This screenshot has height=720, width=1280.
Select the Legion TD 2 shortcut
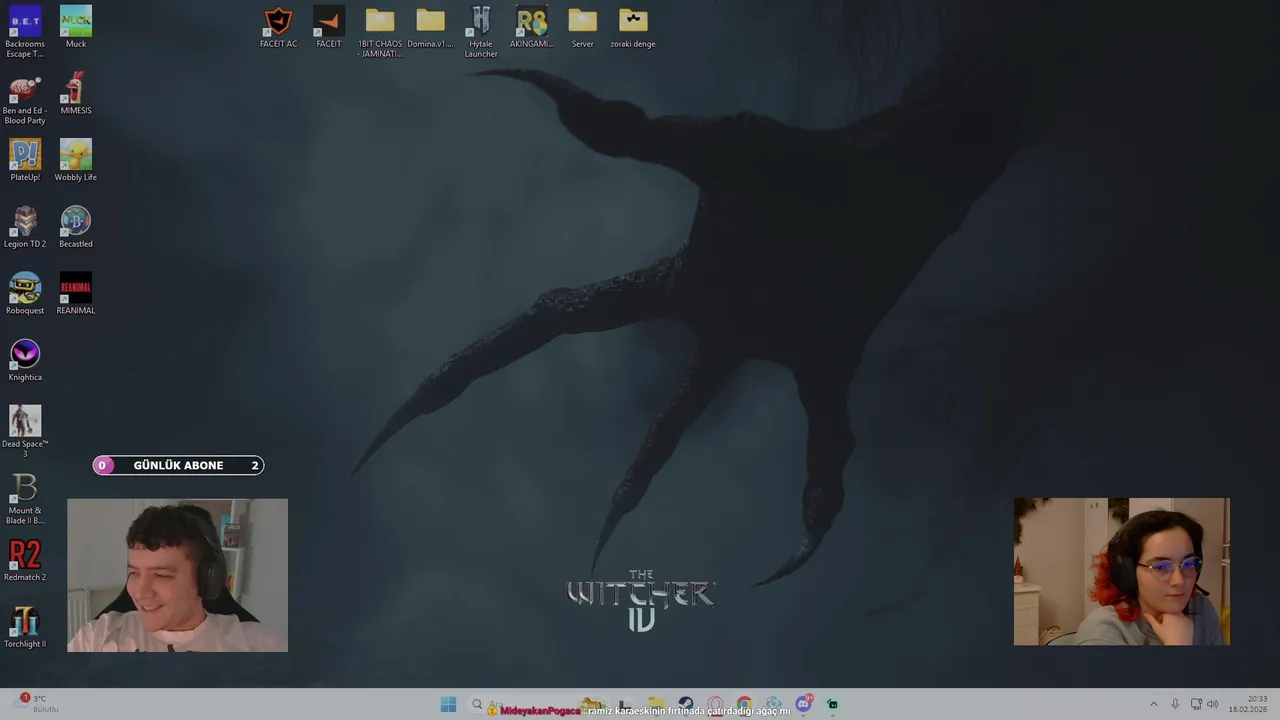[x=25, y=227]
